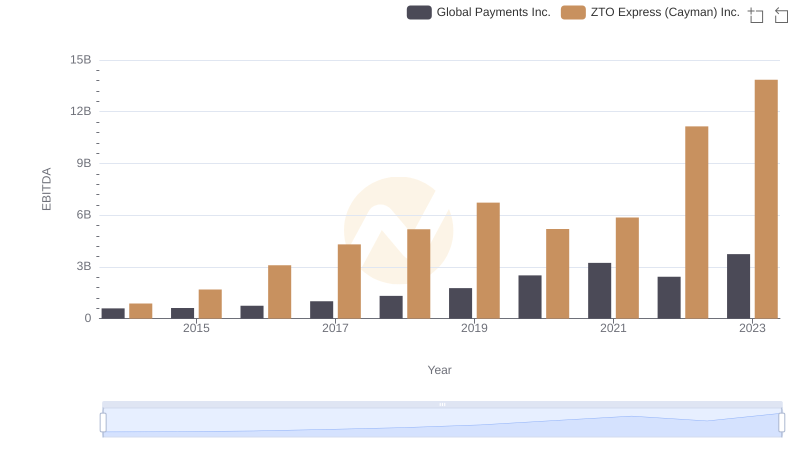Click the ZTO Express 2020 bar

coord(558,274)
